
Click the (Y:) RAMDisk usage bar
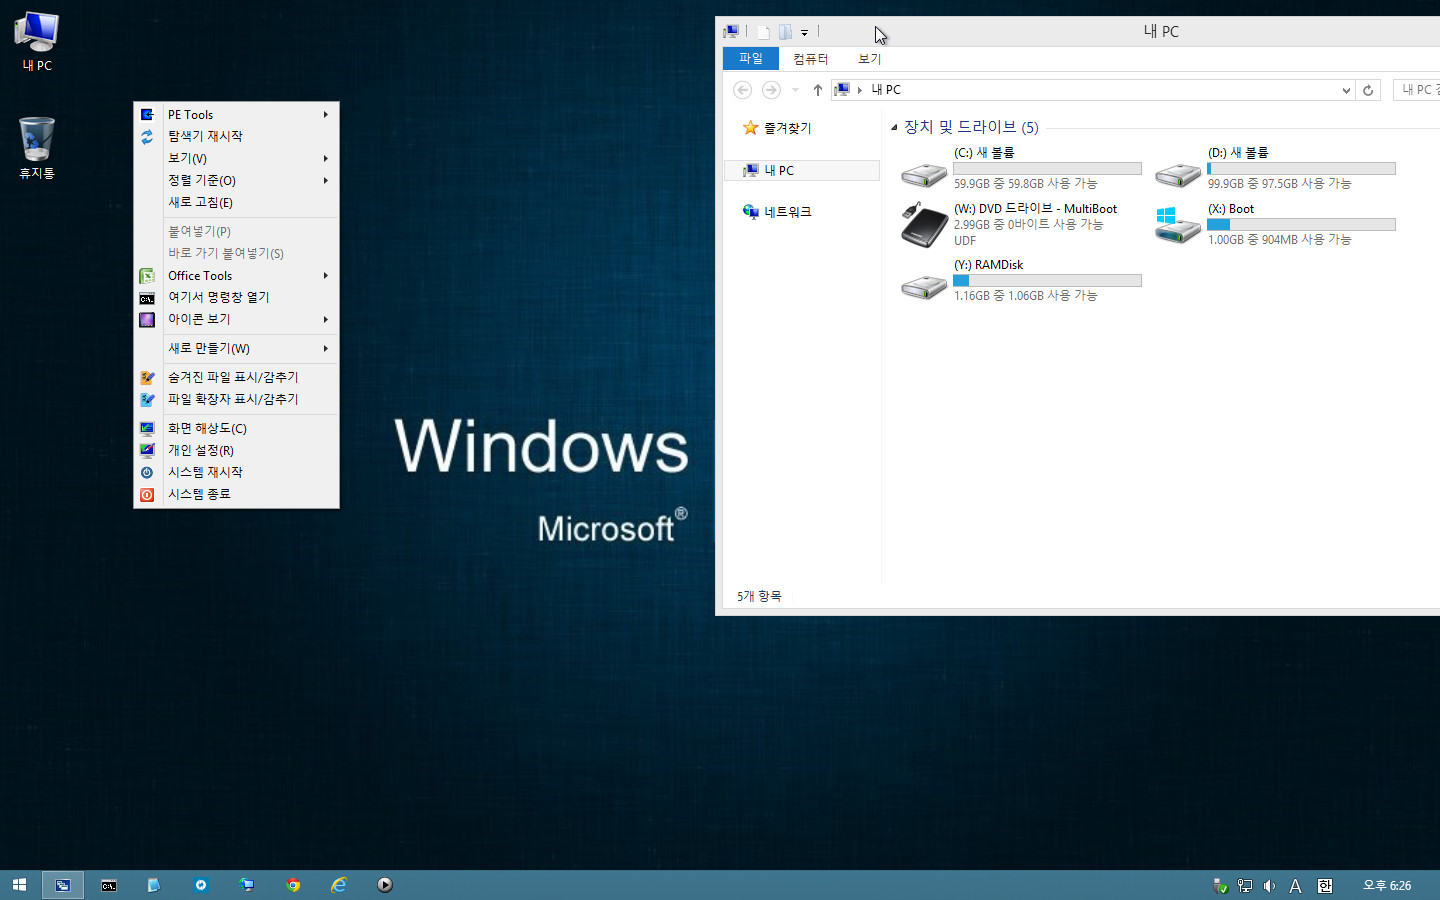point(1047,281)
